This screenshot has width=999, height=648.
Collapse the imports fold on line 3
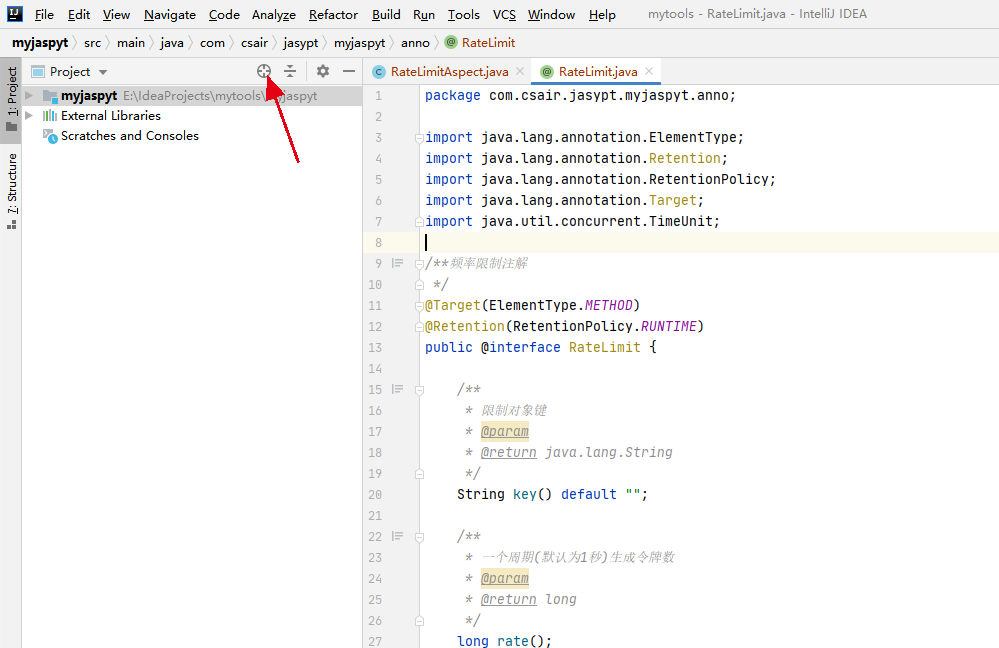(x=419, y=138)
